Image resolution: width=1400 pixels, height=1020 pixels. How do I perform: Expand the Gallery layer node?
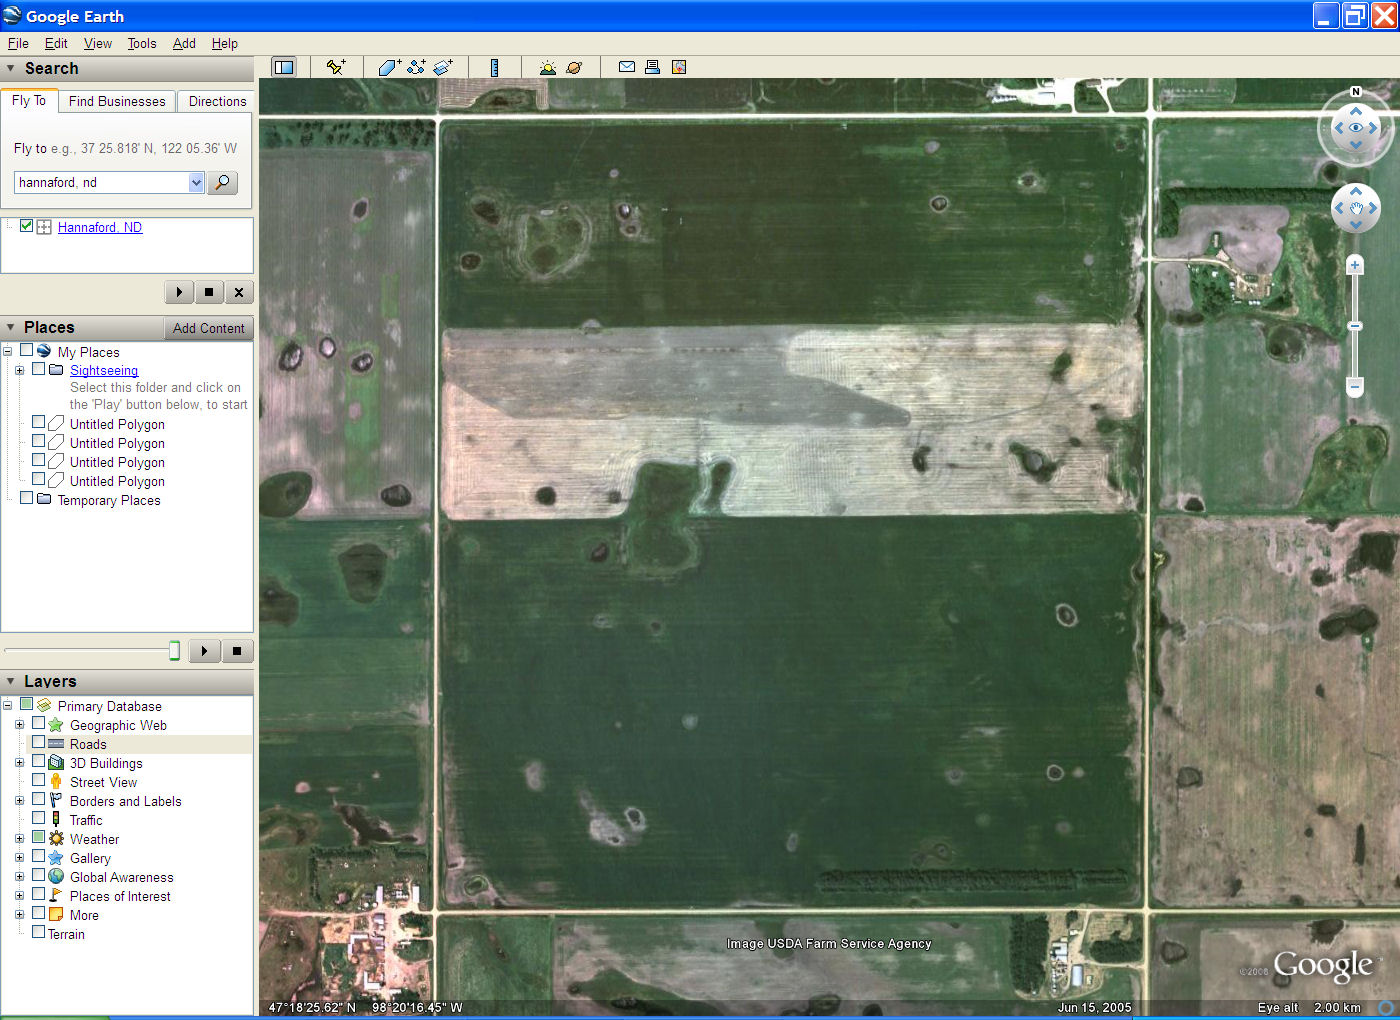click(x=19, y=858)
